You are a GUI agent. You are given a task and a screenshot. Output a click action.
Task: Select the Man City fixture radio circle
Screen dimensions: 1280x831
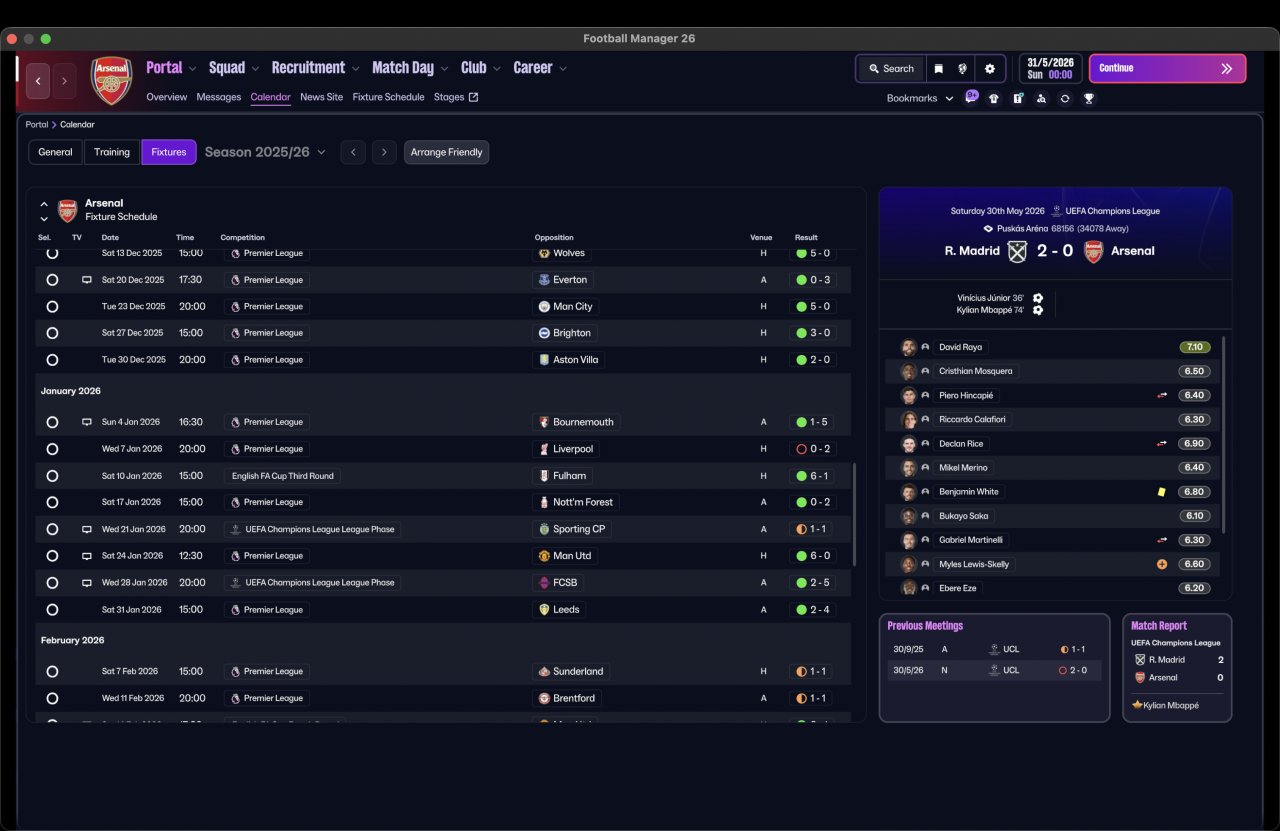(x=52, y=307)
